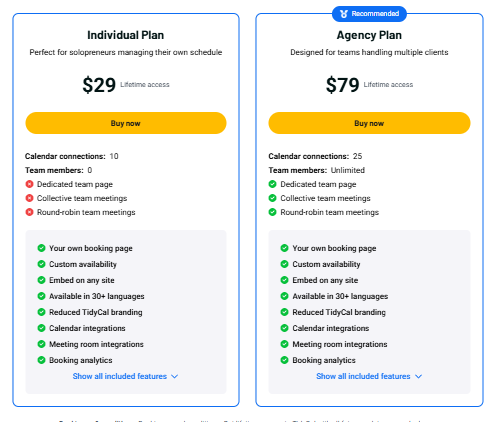The width and height of the screenshot is (495, 422).
Task: Click green check beside Agency Round-robin team meetings
Action: pos(272,212)
